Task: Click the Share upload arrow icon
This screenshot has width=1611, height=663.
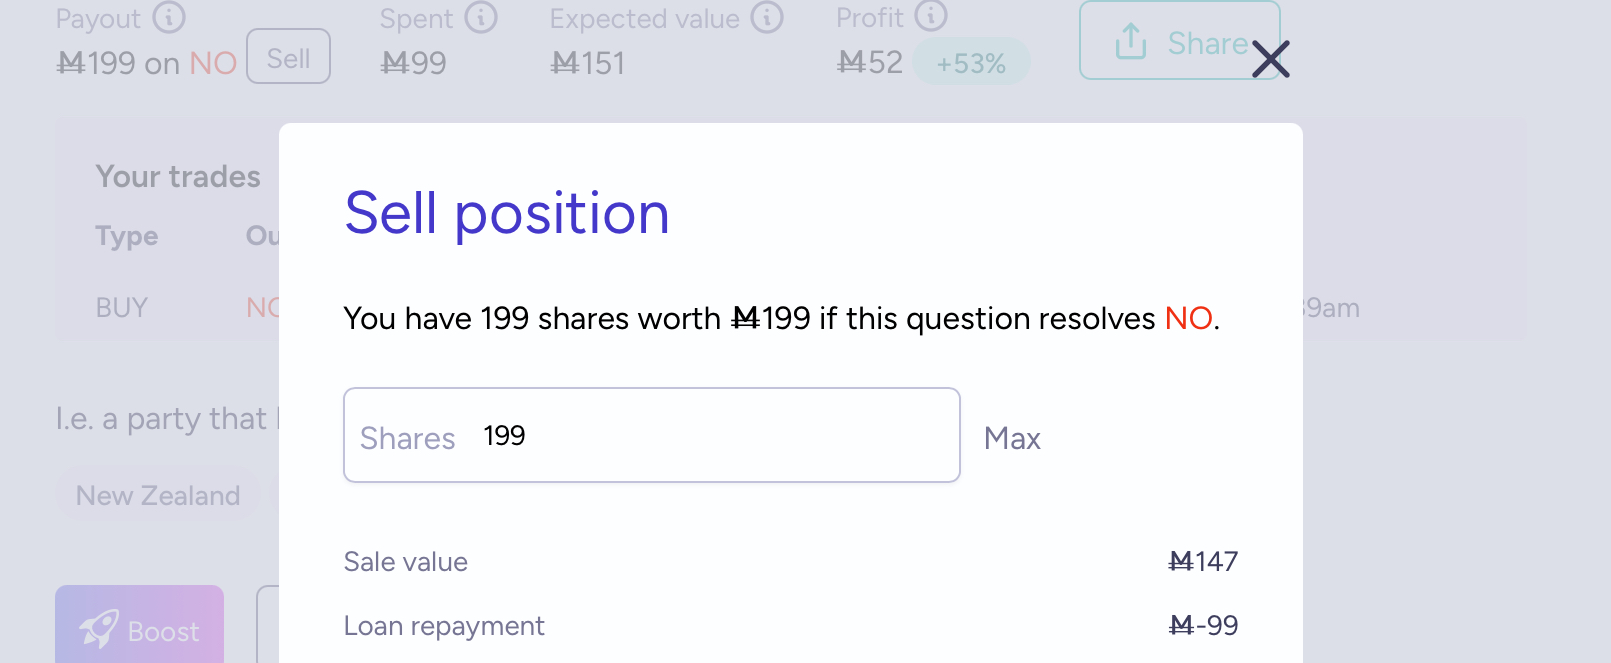Action: [1131, 41]
